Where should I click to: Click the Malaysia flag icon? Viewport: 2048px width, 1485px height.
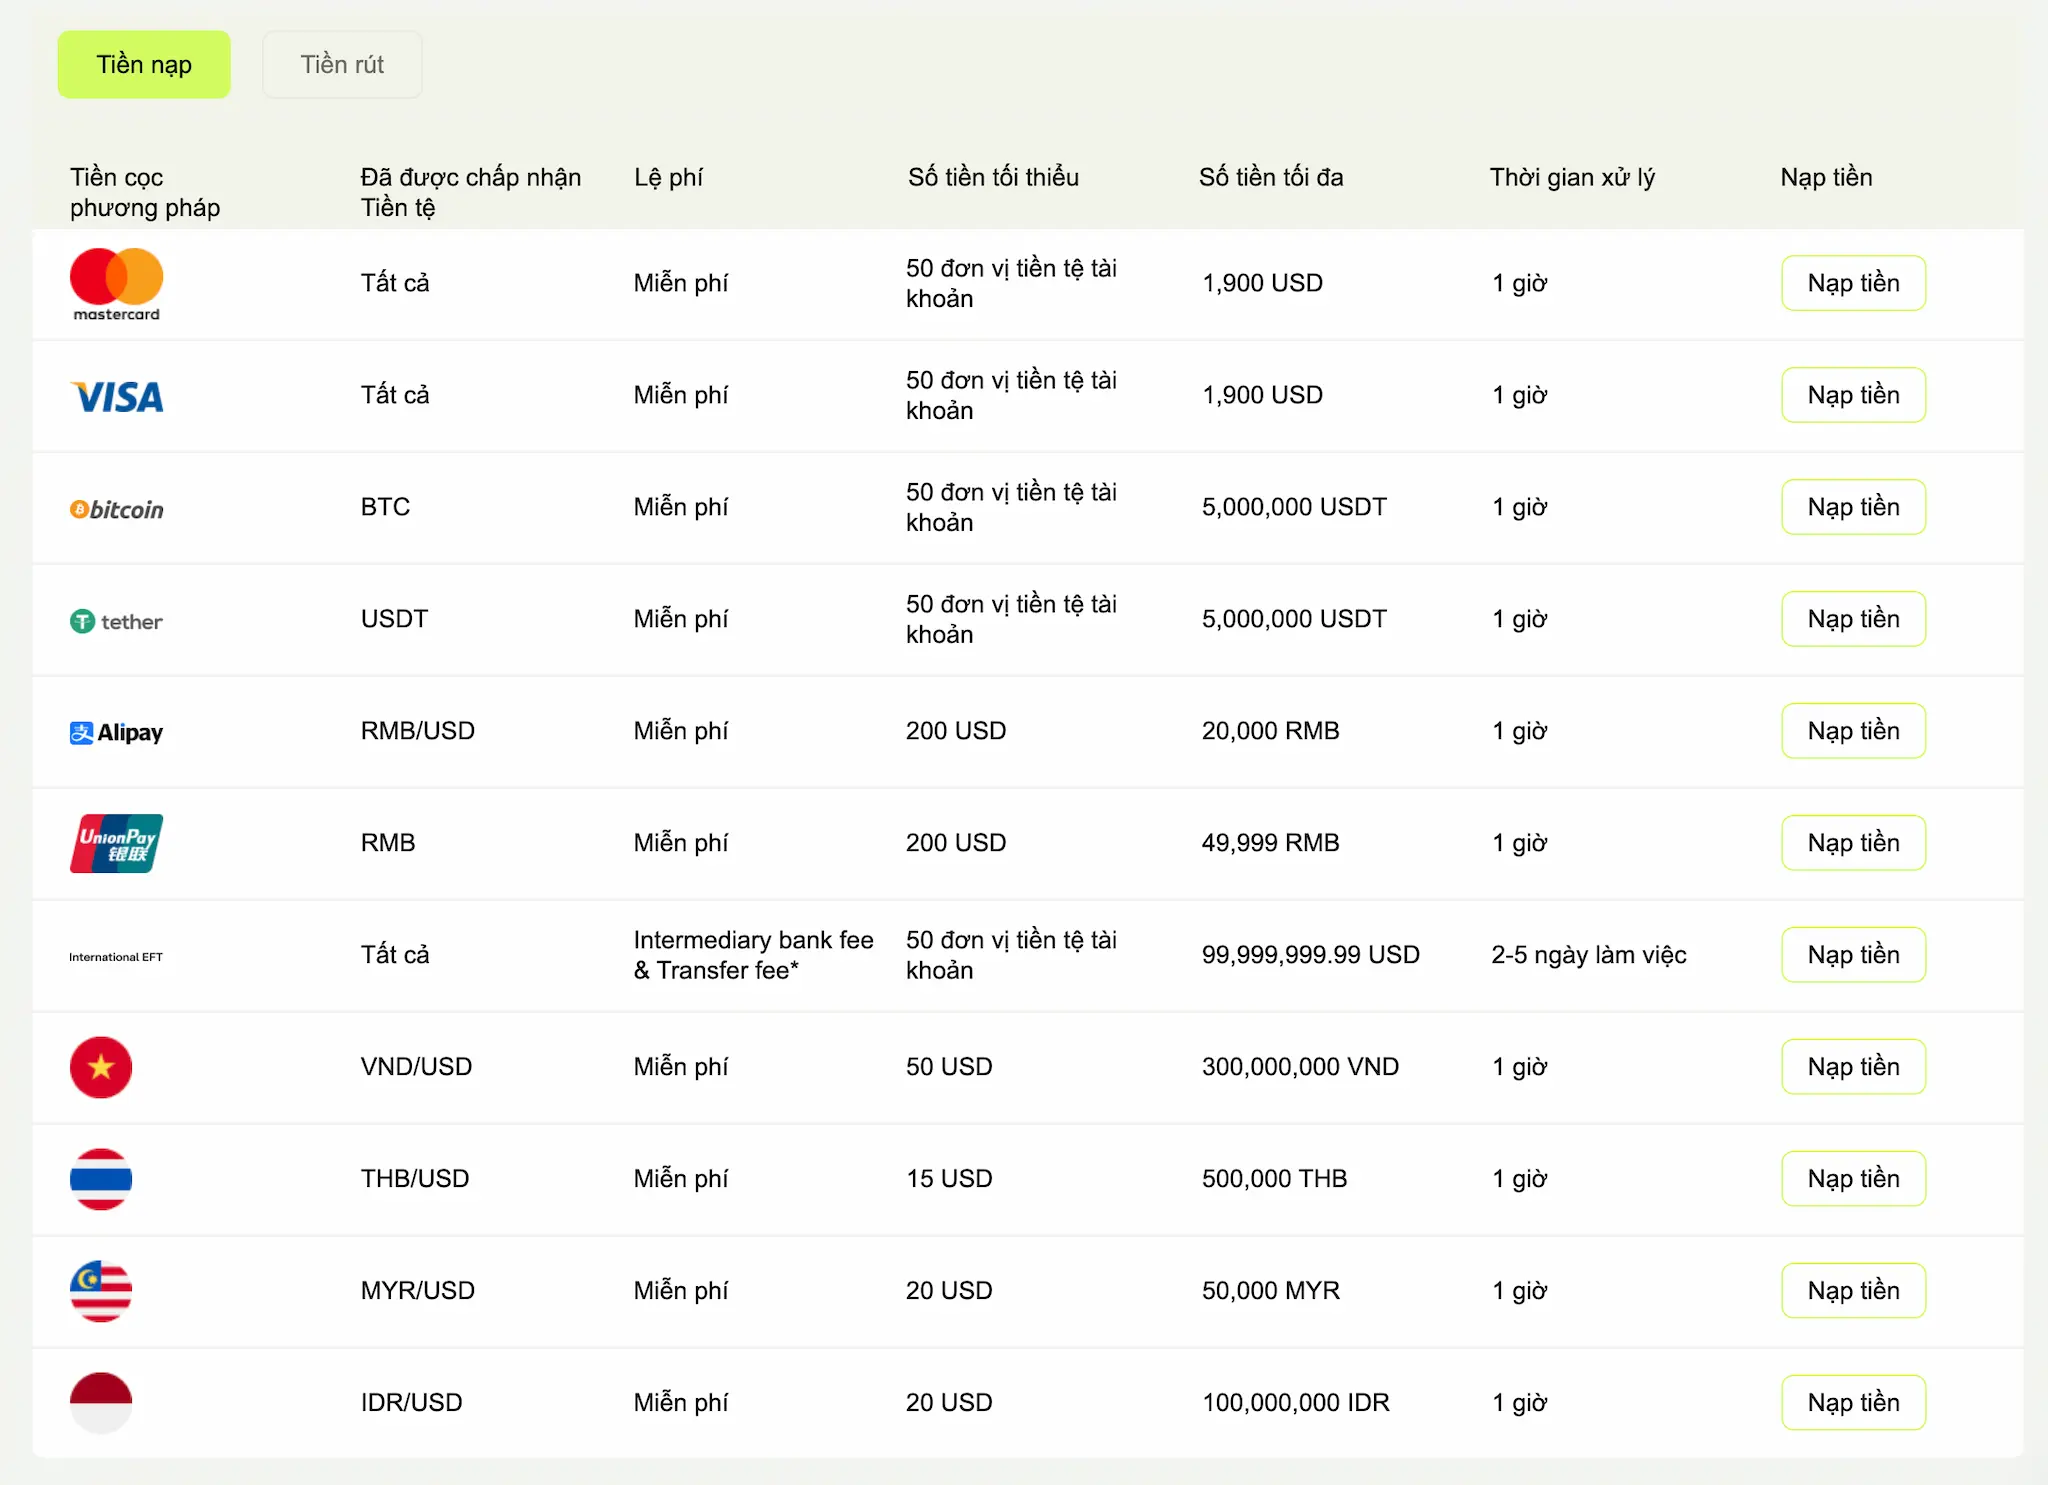(101, 1291)
